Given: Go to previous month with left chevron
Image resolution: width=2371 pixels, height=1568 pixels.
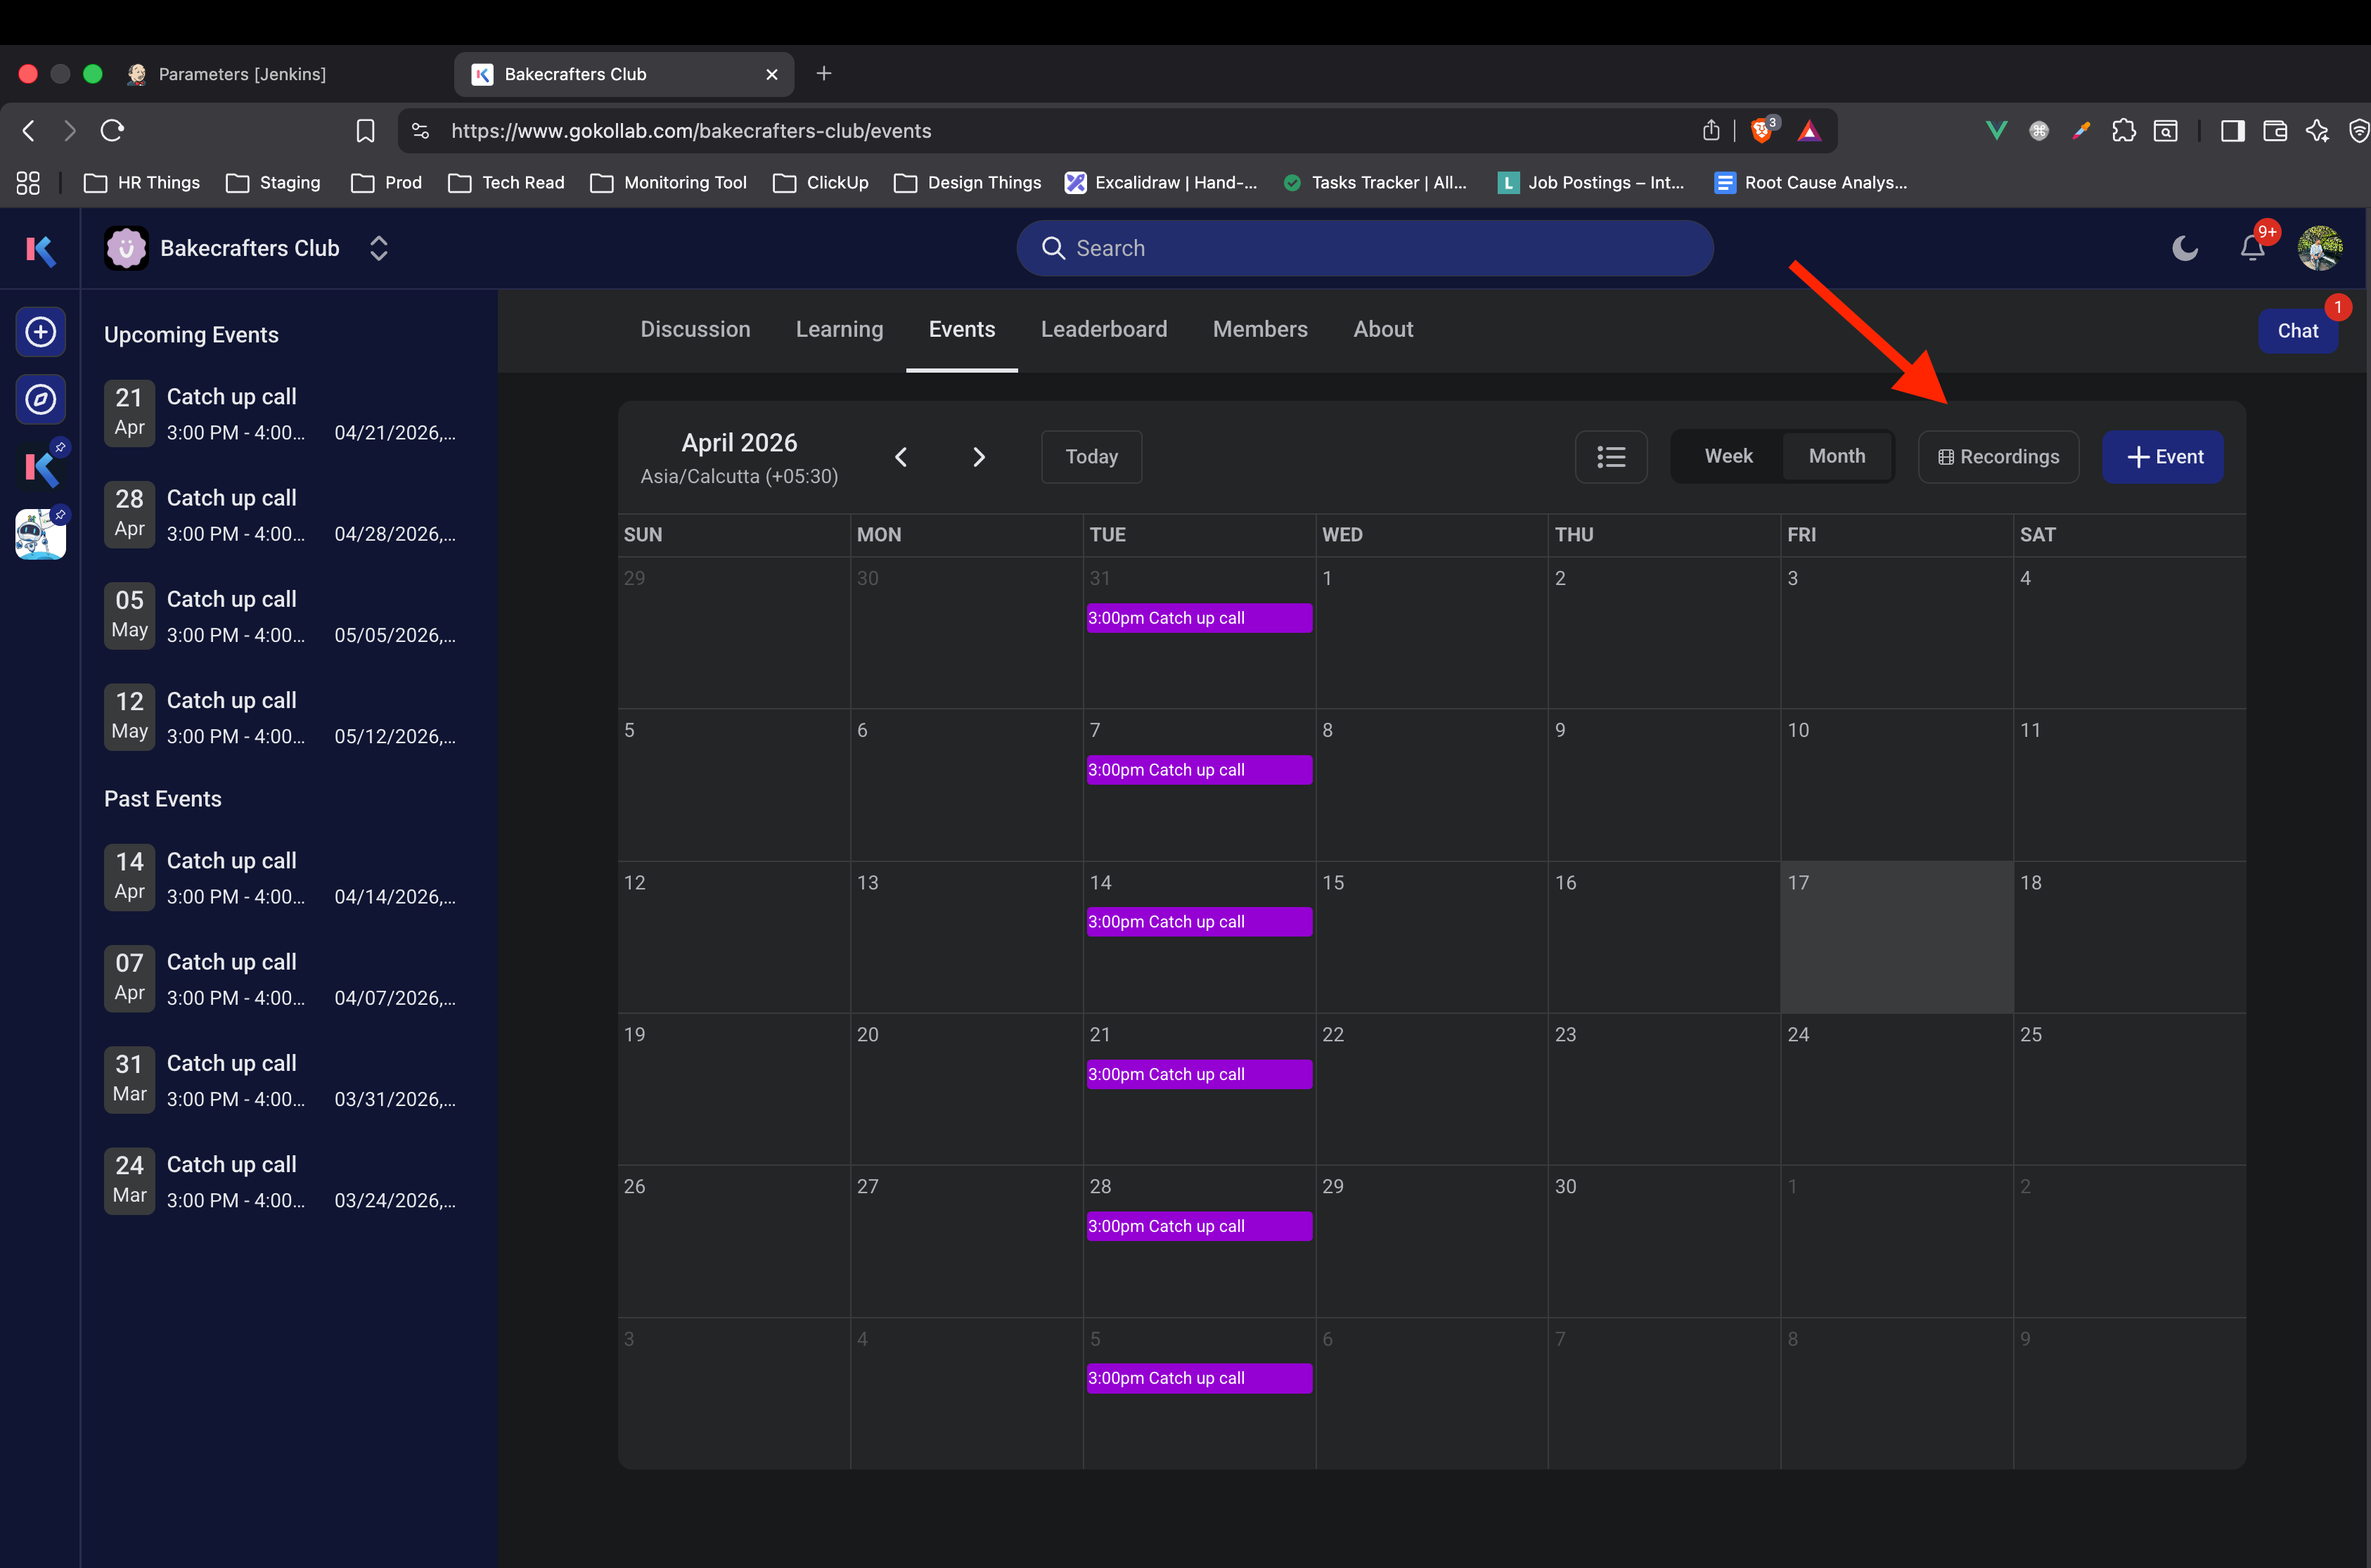Looking at the screenshot, I should [x=901, y=457].
